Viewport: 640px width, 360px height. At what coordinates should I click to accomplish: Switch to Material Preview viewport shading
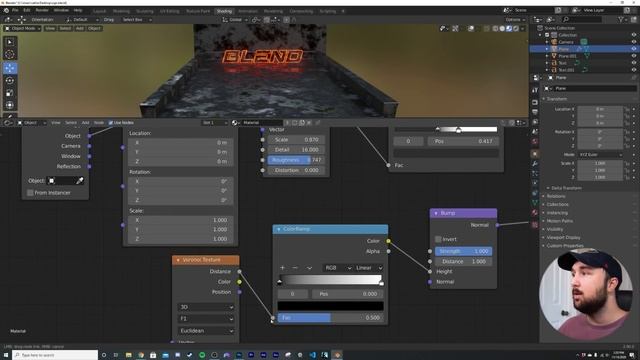coord(509,29)
